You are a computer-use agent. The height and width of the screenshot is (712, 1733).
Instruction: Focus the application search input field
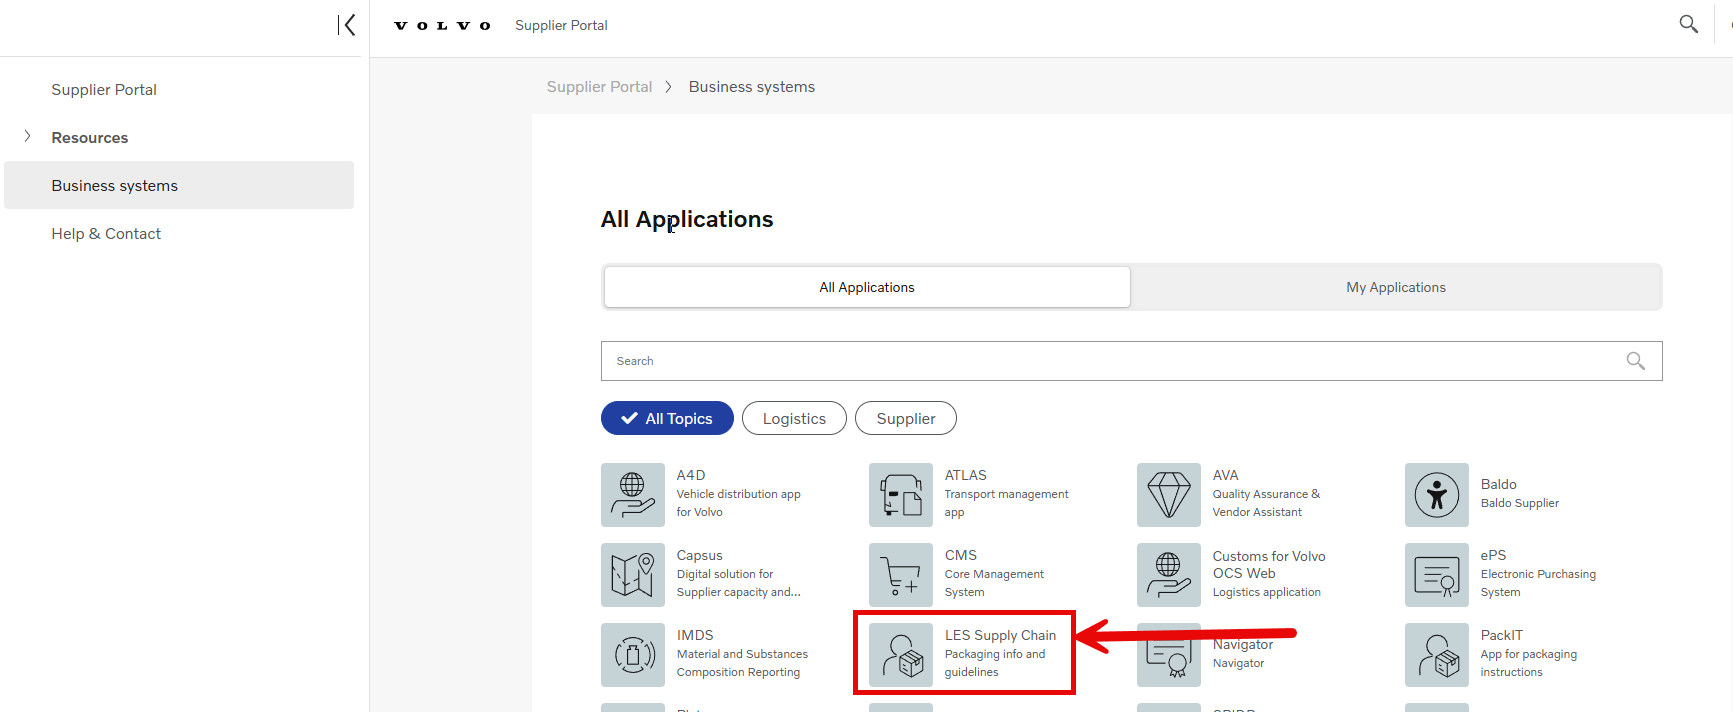(x=1131, y=361)
